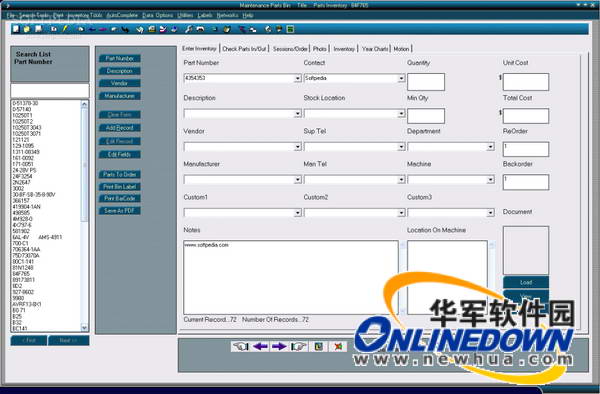The height and width of the screenshot is (394, 600).
Task: Click the Add Record button
Action: pyautogui.click(x=119, y=128)
